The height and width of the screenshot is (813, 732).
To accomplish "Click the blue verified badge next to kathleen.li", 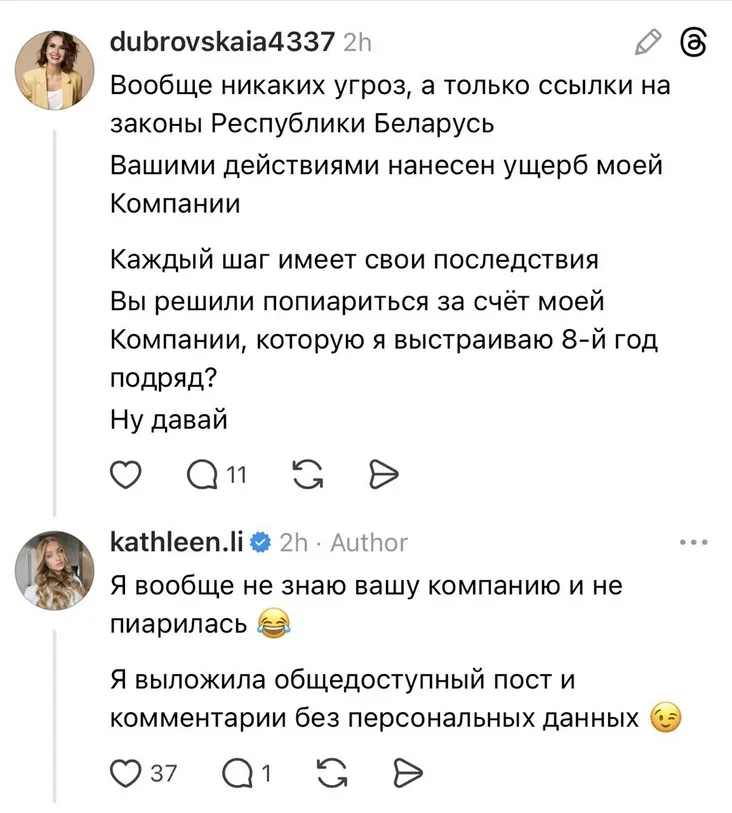I will pos(258,543).
